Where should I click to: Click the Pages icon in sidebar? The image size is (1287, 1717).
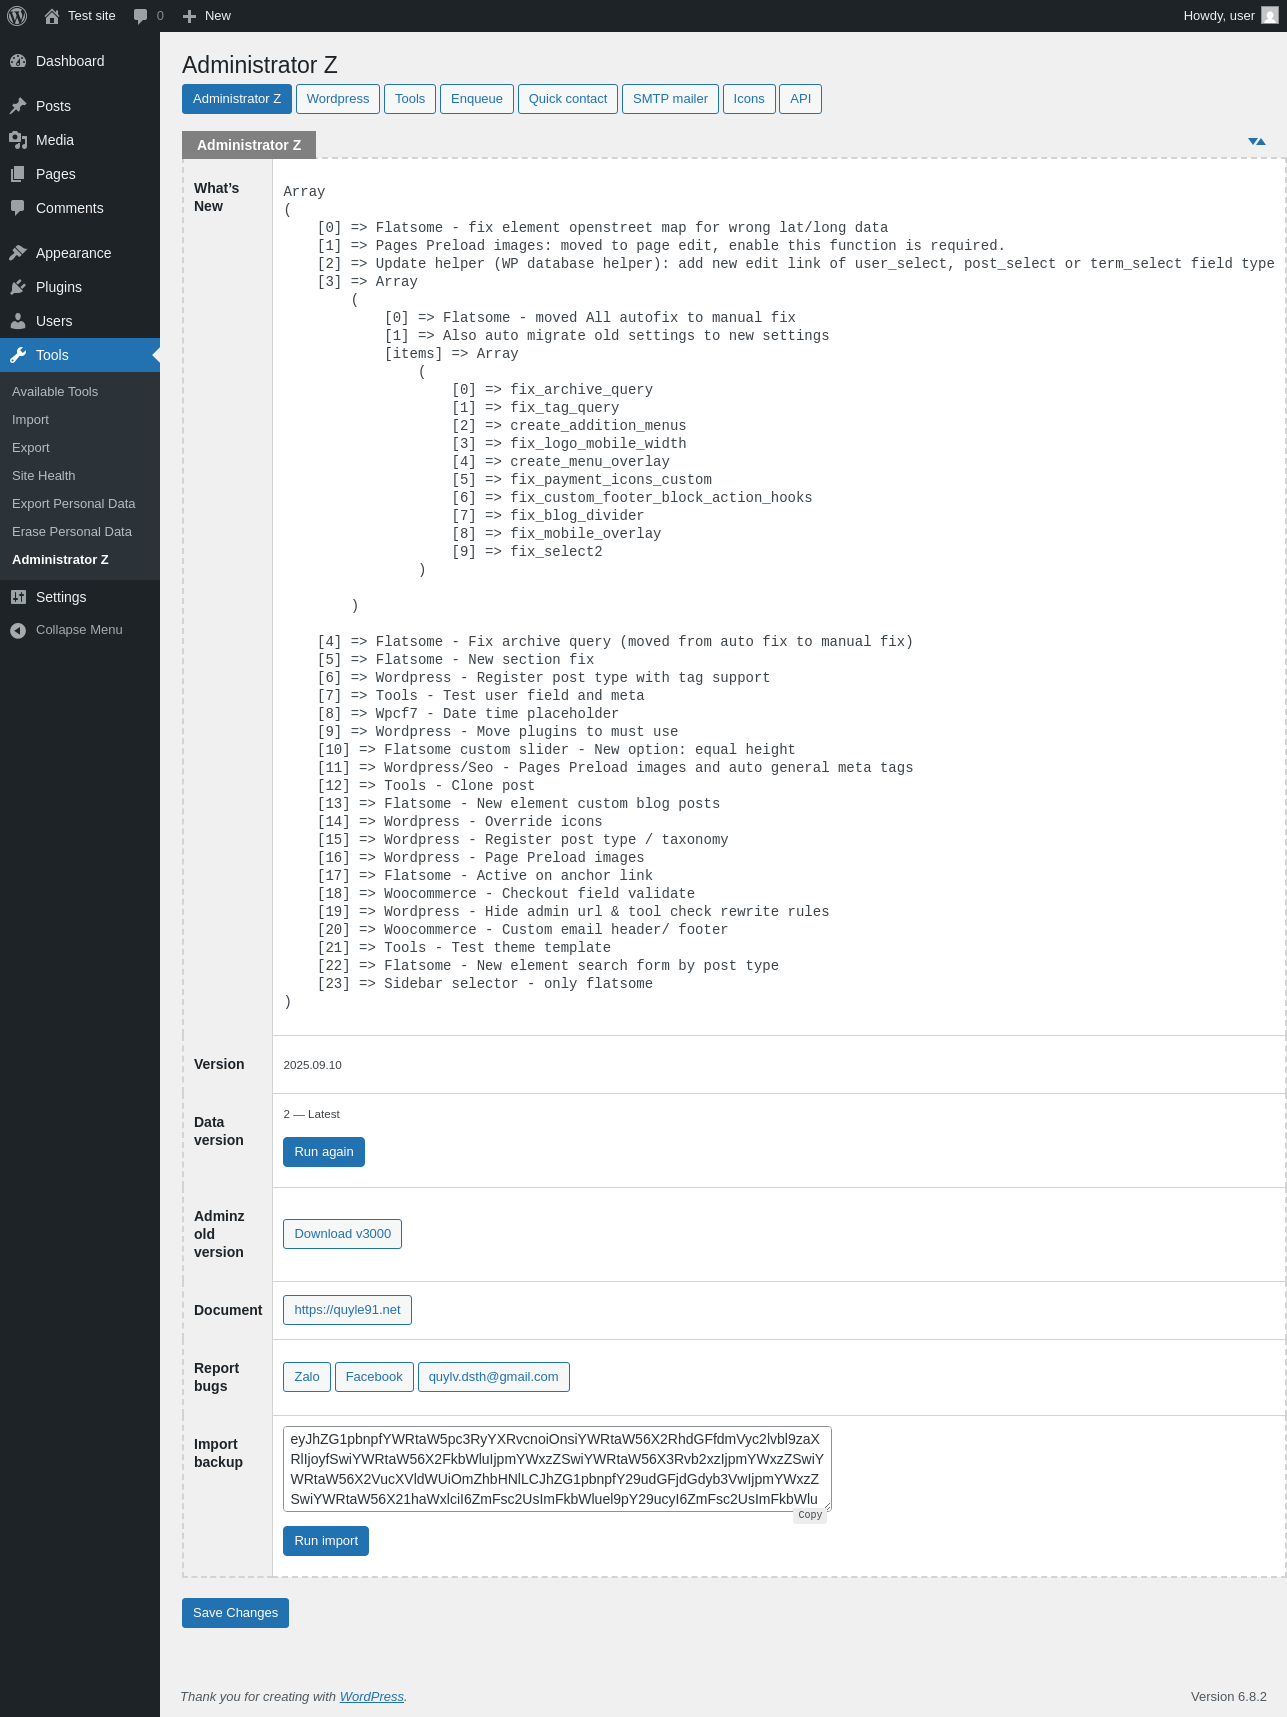tap(18, 174)
